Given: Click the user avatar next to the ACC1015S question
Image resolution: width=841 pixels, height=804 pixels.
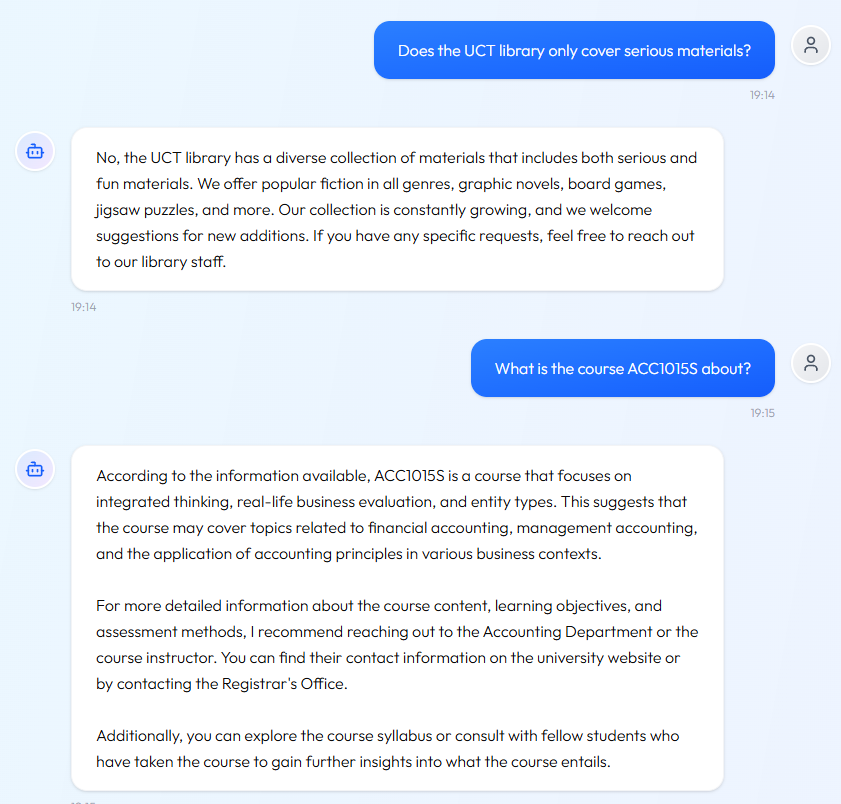Looking at the screenshot, I should (810, 363).
